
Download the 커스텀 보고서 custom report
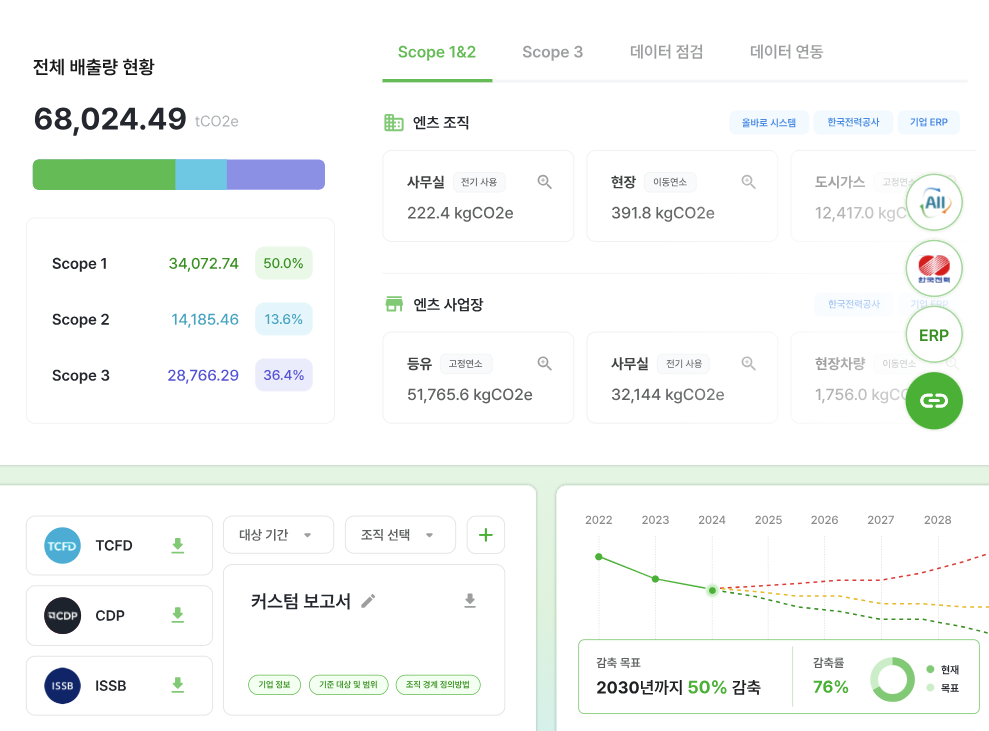coord(470,600)
